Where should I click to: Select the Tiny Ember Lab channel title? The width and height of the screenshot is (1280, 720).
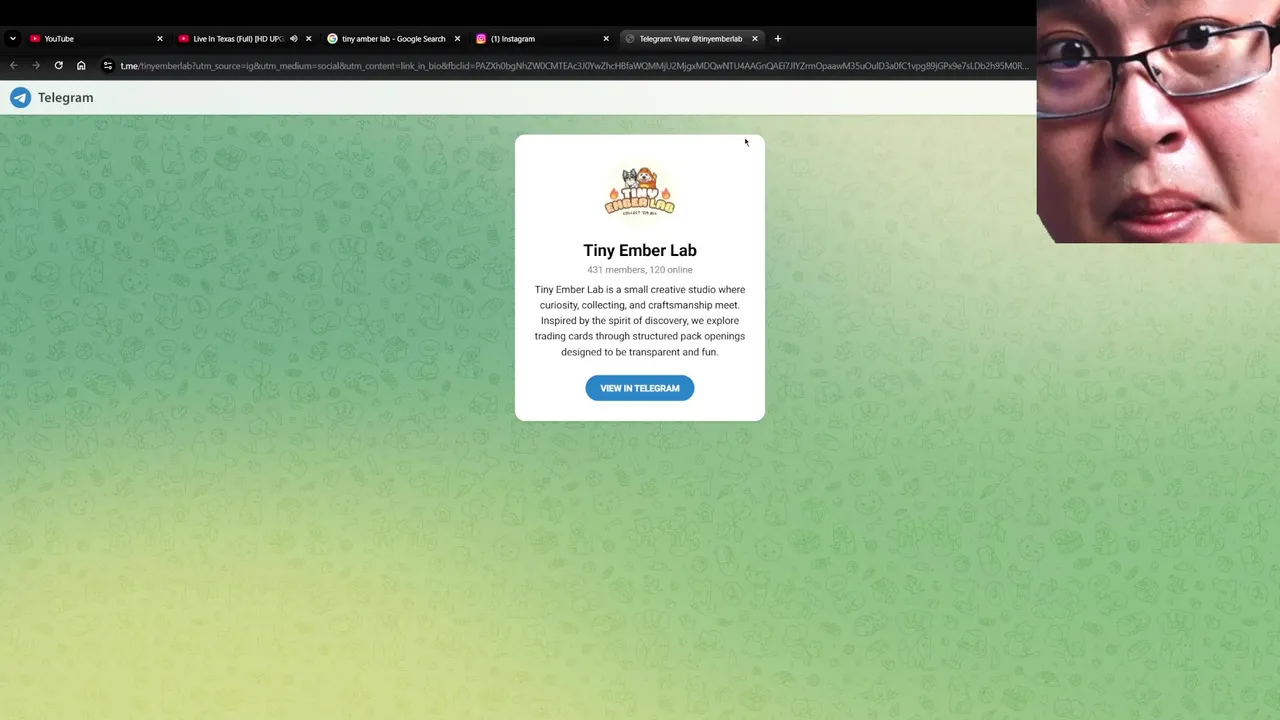click(640, 250)
